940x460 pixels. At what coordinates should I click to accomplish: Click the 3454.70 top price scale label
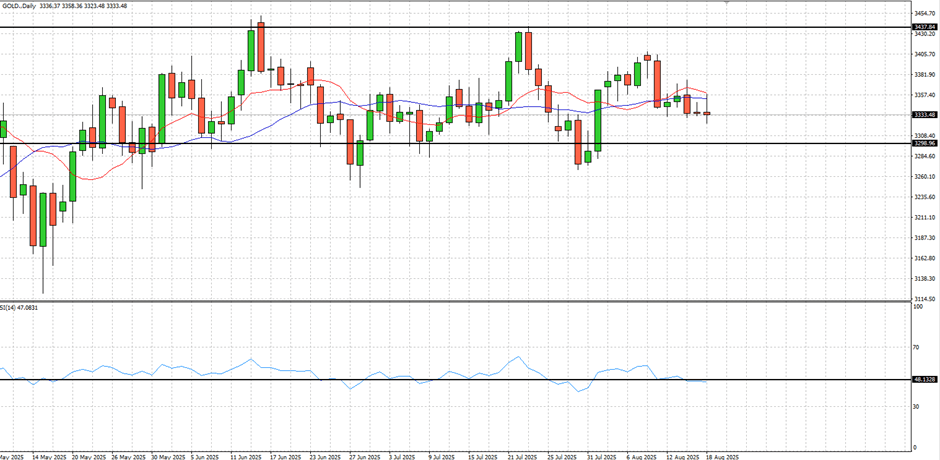point(926,13)
